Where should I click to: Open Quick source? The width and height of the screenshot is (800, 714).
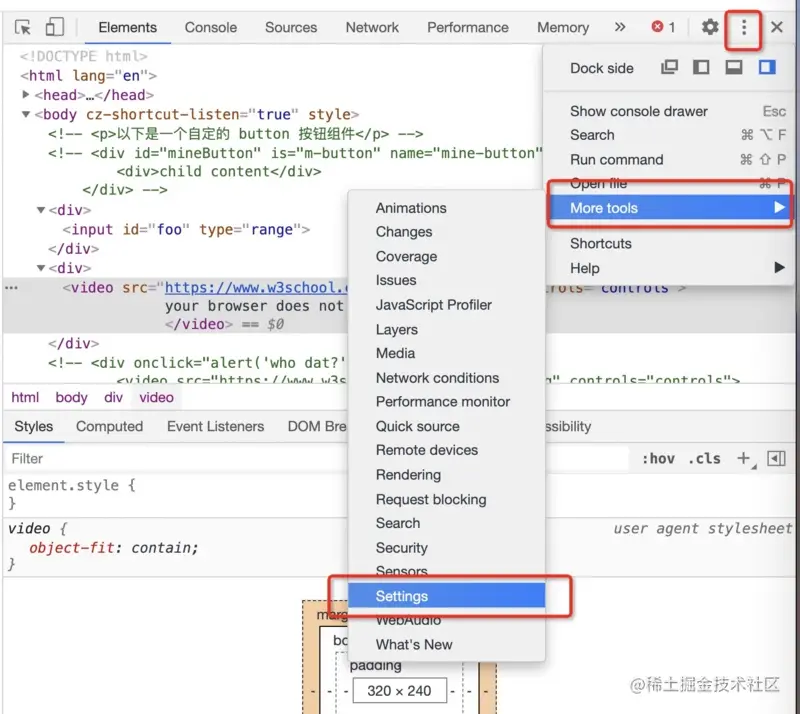pyautogui.click(x=446, y=426)
